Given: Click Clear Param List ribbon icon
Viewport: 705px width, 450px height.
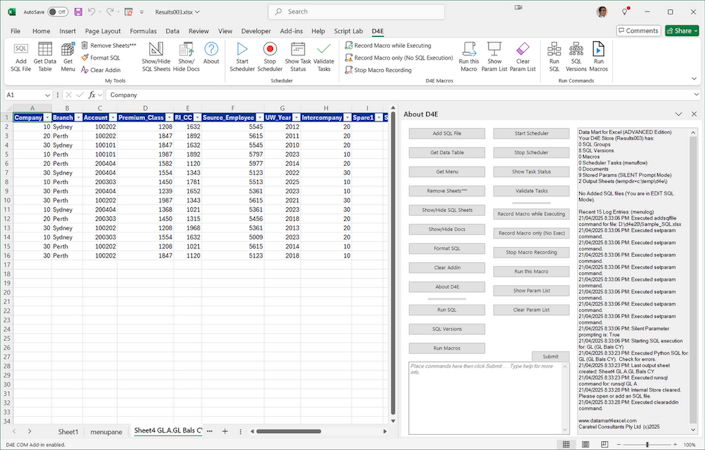Looking at the screenshot, I should pos(522,57).
